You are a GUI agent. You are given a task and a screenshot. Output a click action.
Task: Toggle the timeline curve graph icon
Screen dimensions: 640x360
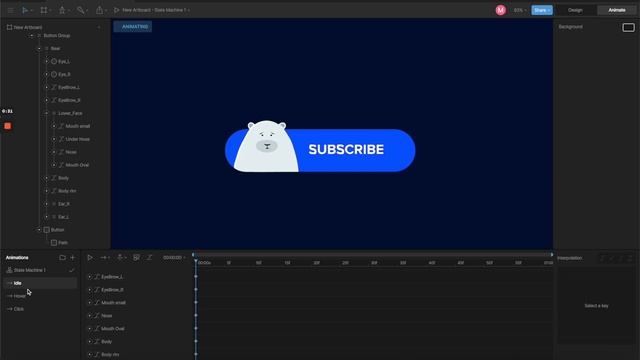tap(149, 258)
